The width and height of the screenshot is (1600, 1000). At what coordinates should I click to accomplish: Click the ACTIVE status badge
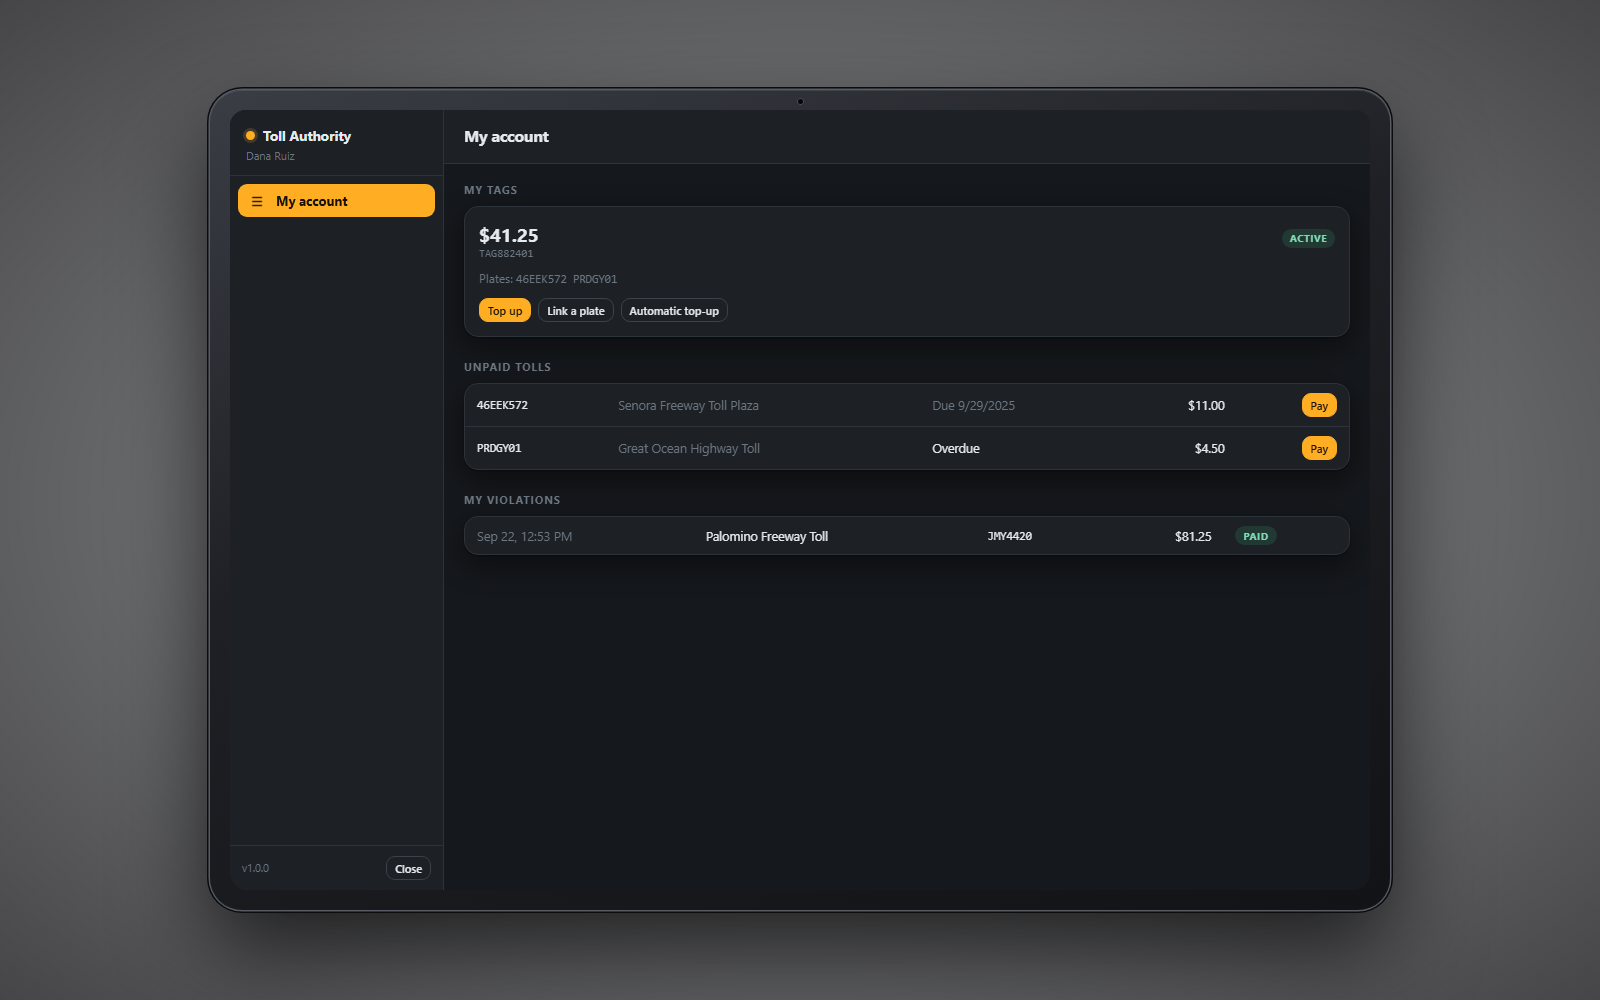(x=1308, y=238)
